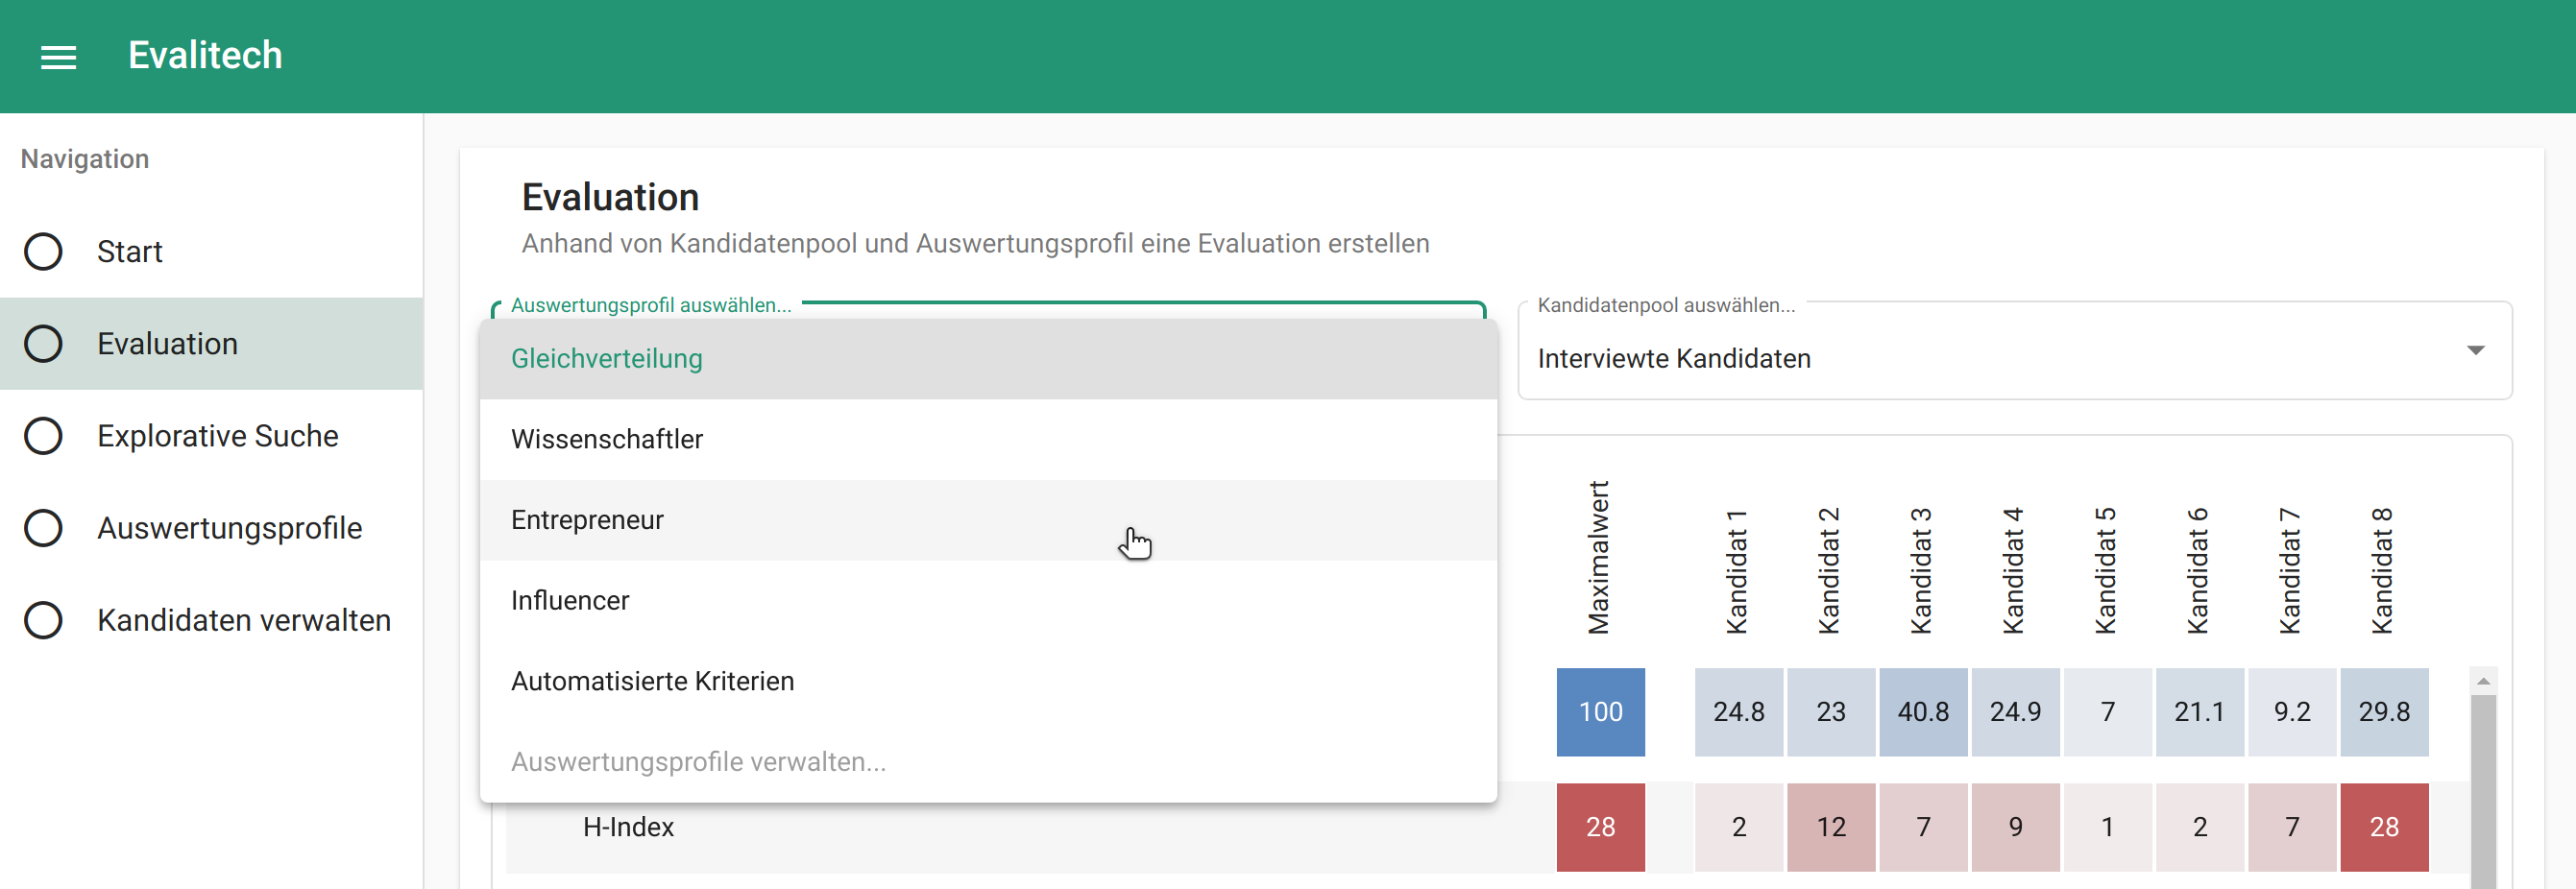Image resolution: width=2576 pixels, height=889 pixels.
Task: Click the Kandidat 6 column header
Action: [x=2198, y=571]
